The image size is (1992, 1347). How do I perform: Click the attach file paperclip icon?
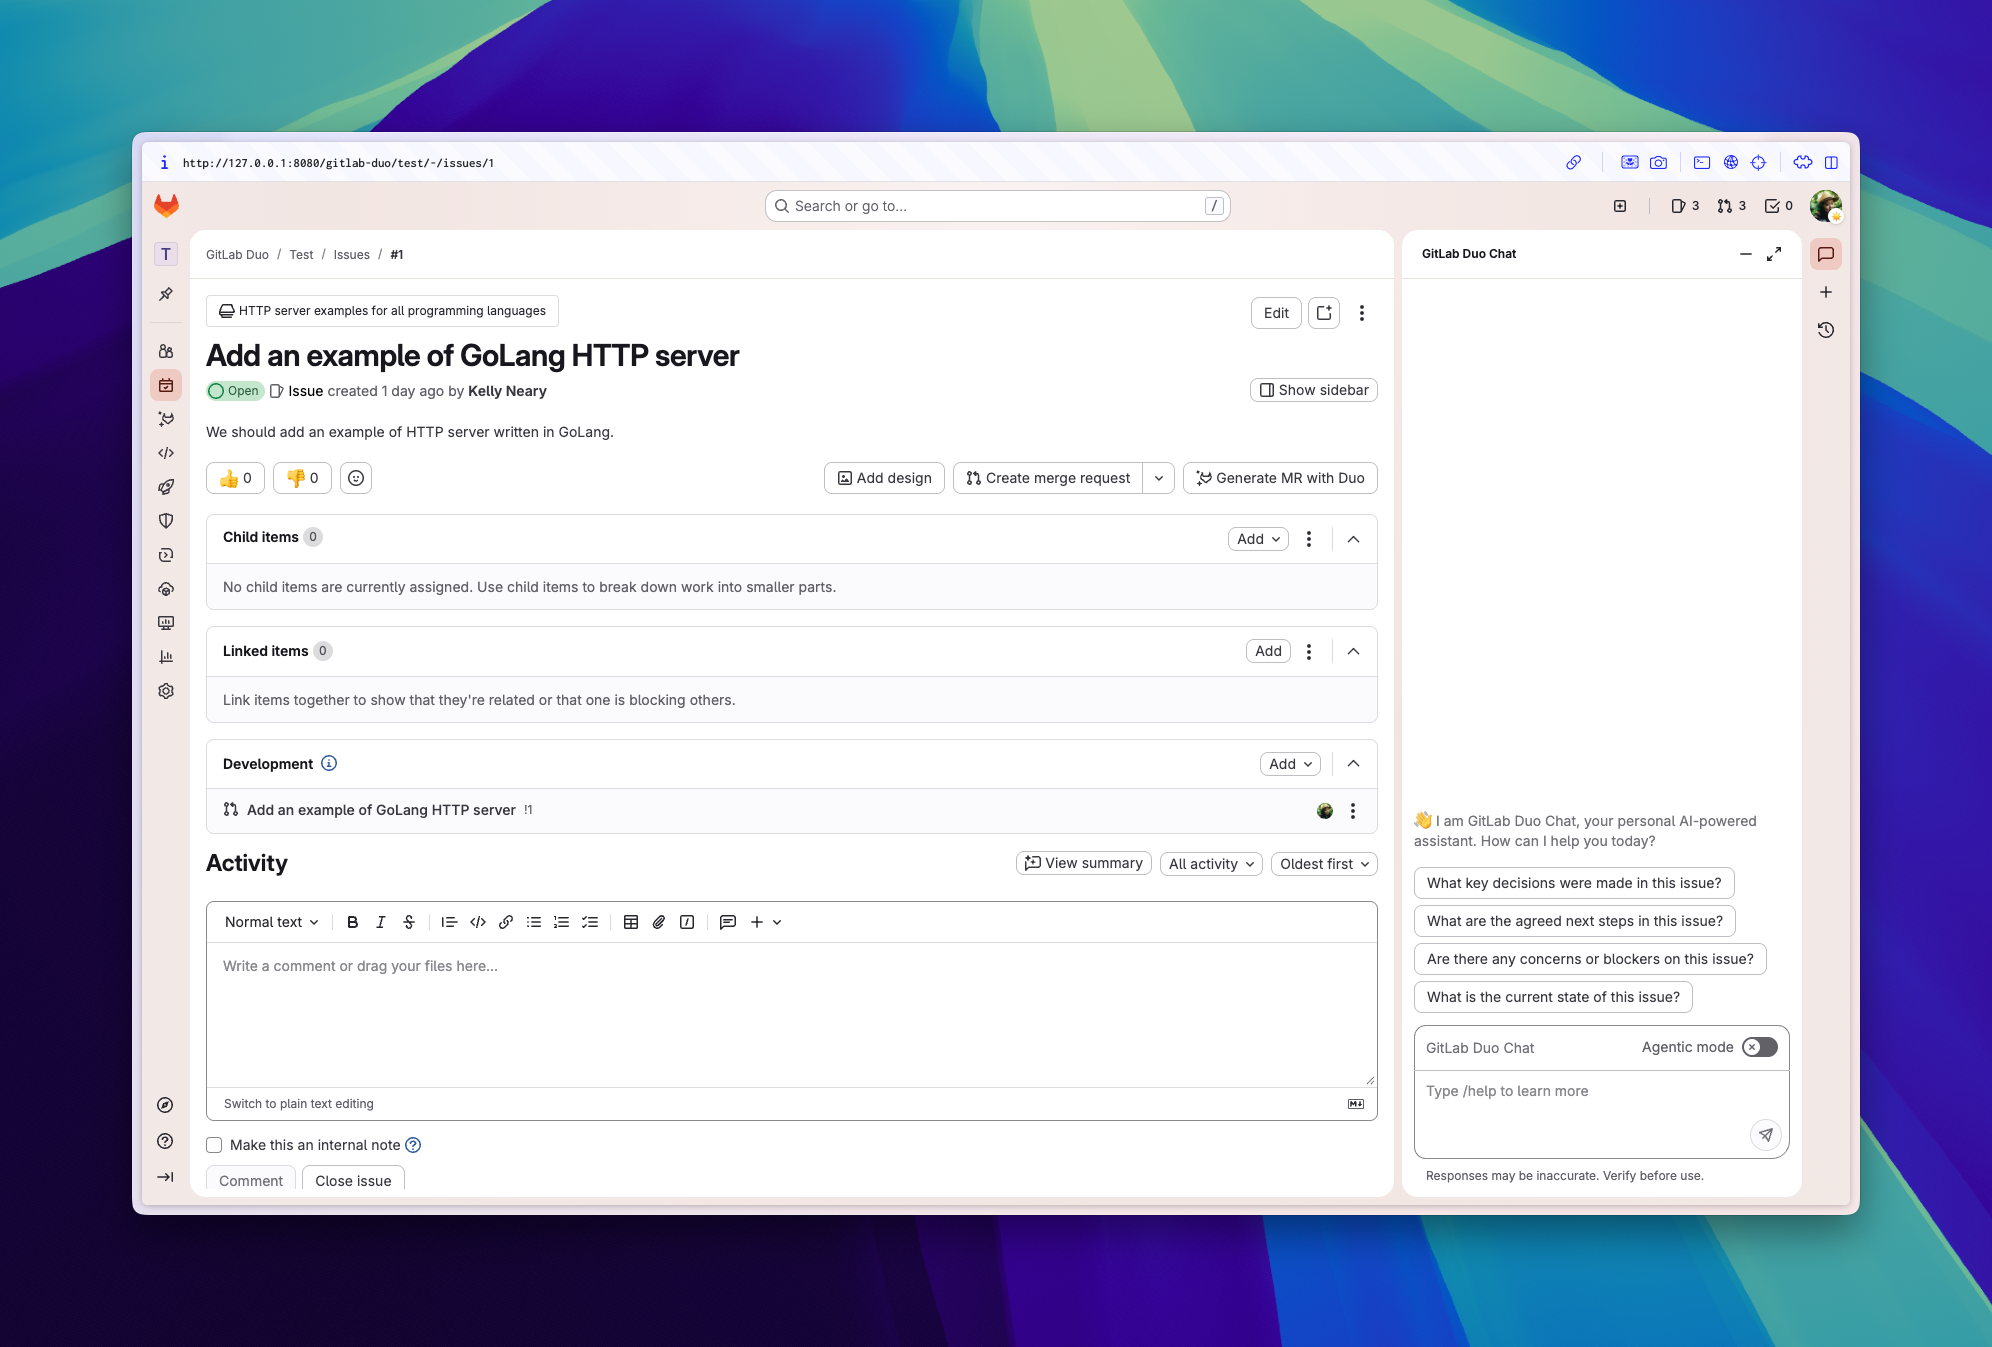[x=658, y=922]
